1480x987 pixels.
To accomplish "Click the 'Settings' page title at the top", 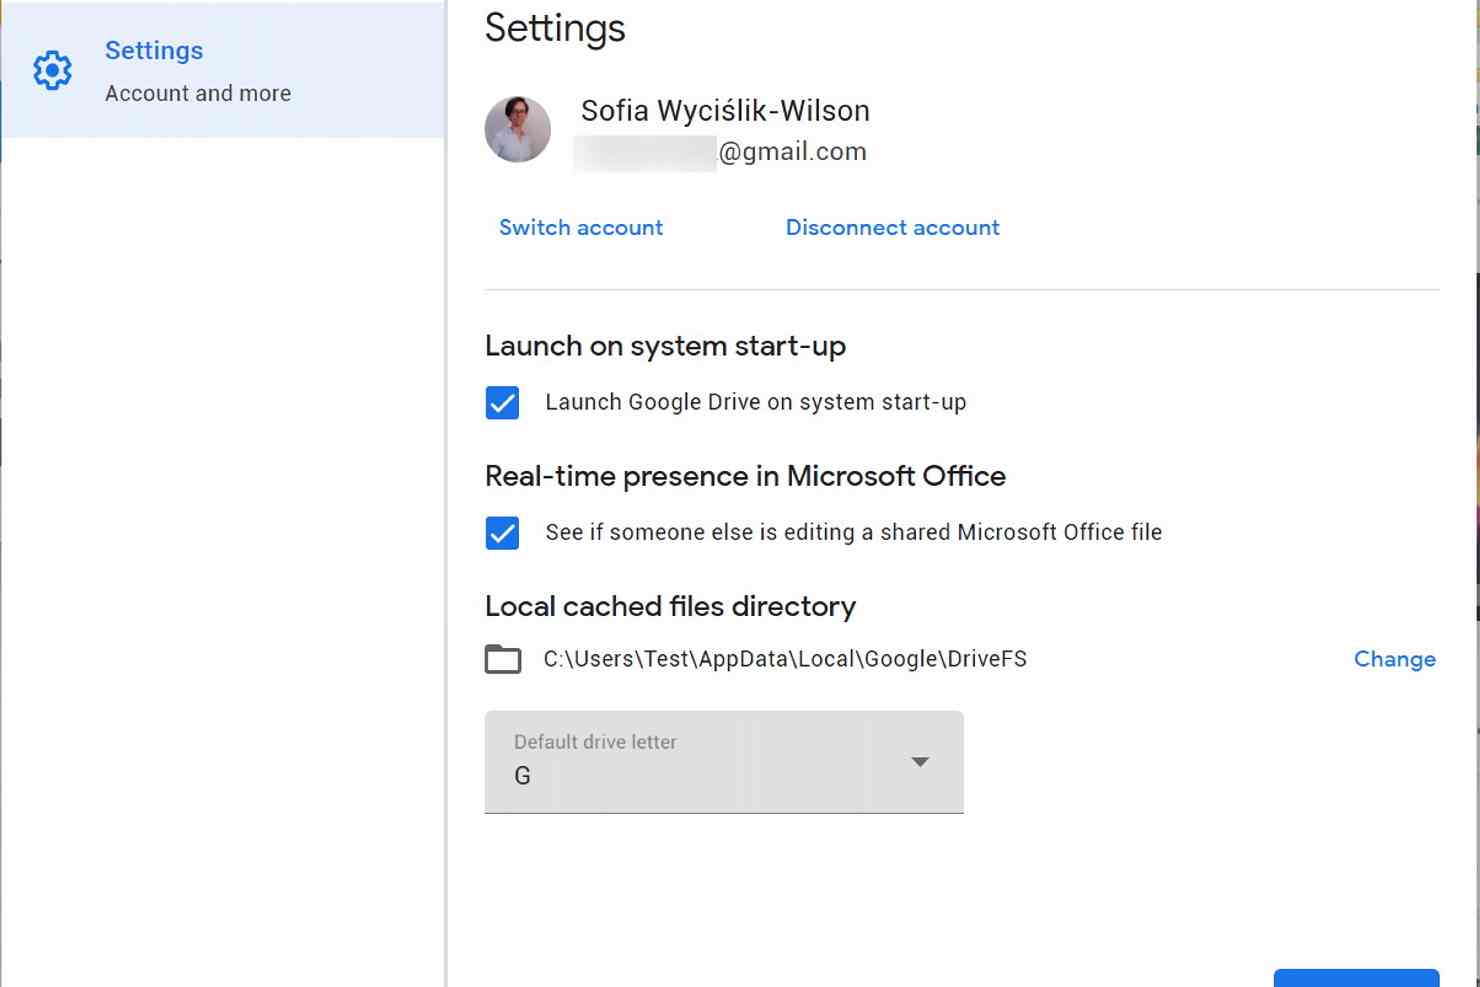I will [x=555, y=28].
